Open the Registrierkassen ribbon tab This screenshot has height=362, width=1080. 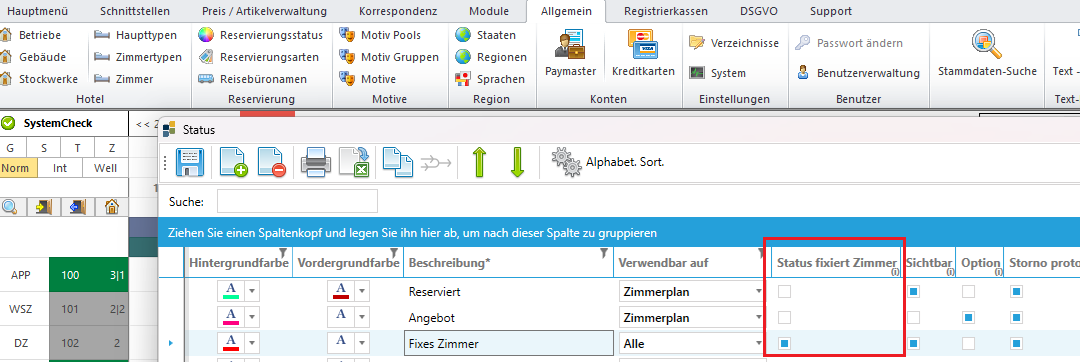(665, 11)
